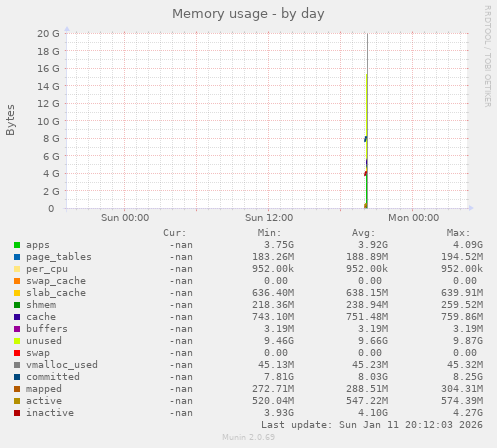
Task: Click the inactive max value 4.27G
Action: [x=468, y=413]
